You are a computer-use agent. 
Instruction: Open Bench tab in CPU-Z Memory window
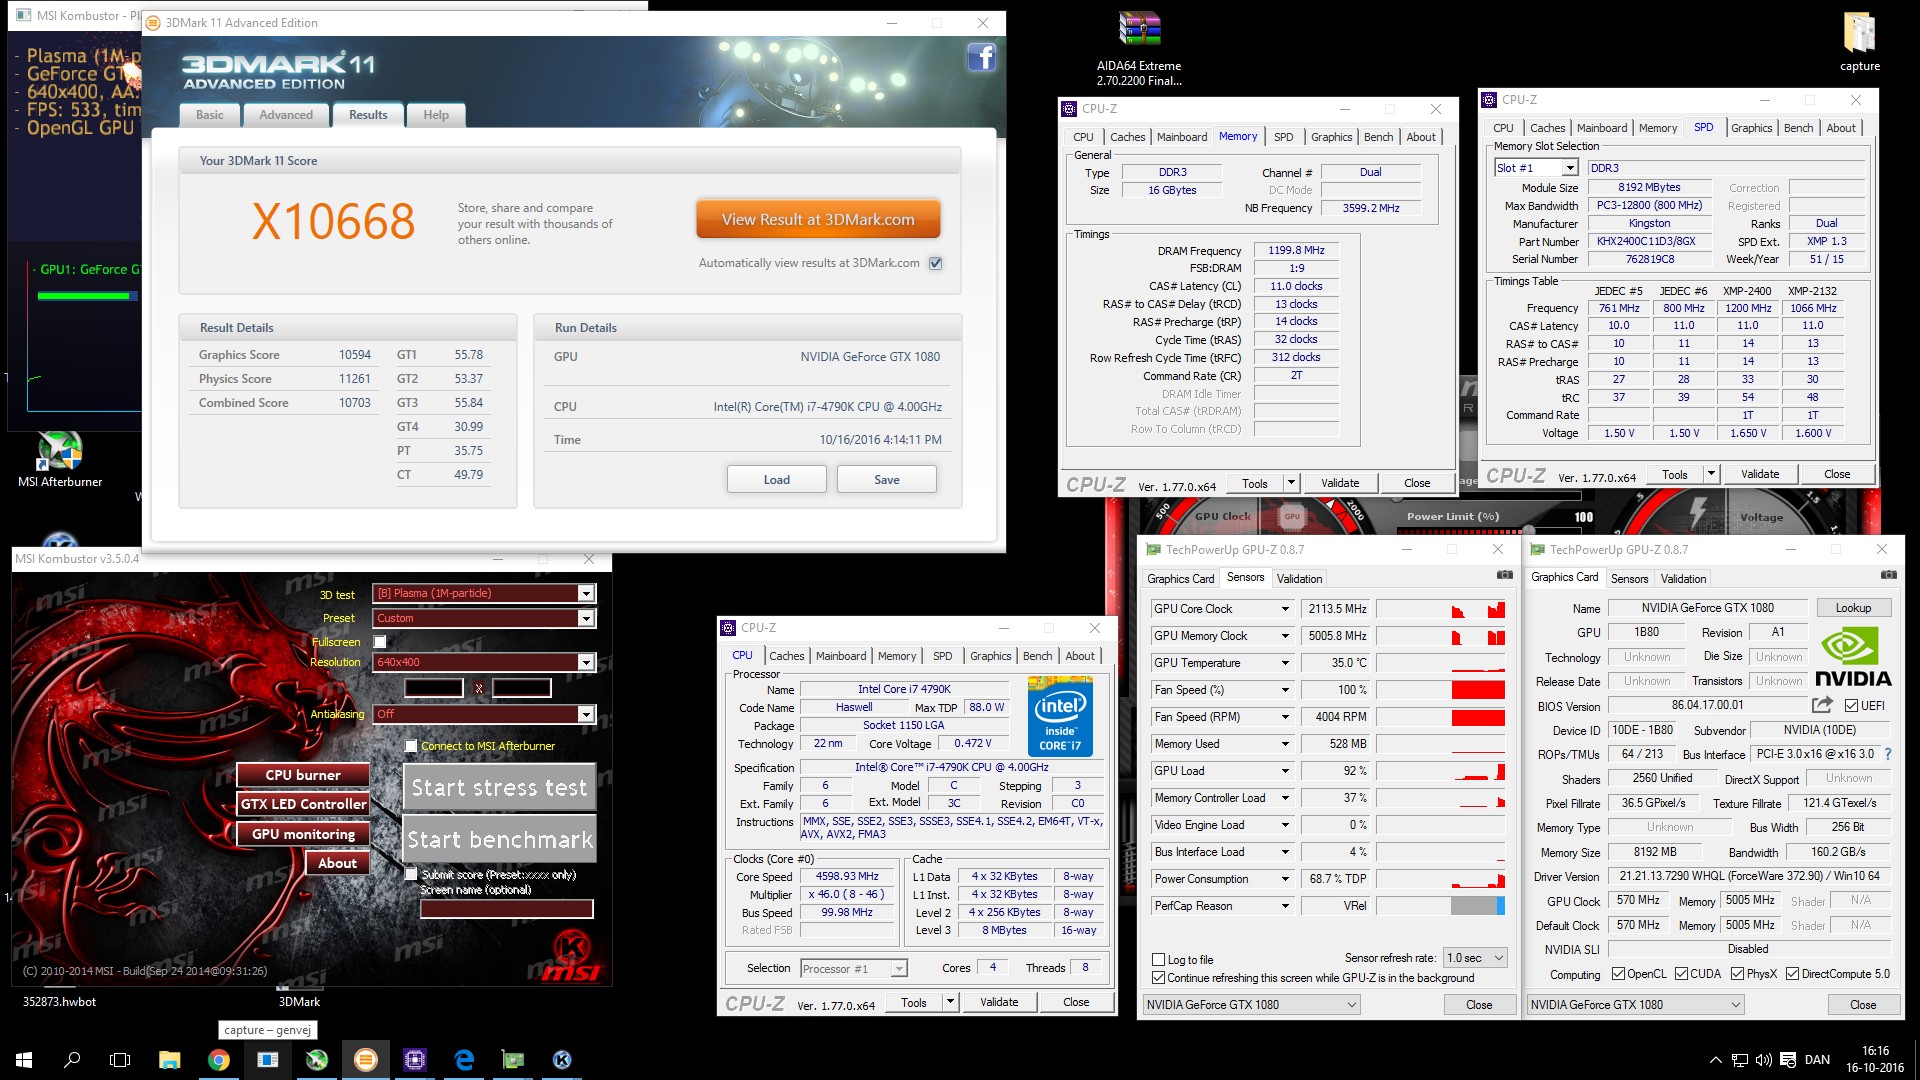tap(1378, 137)
